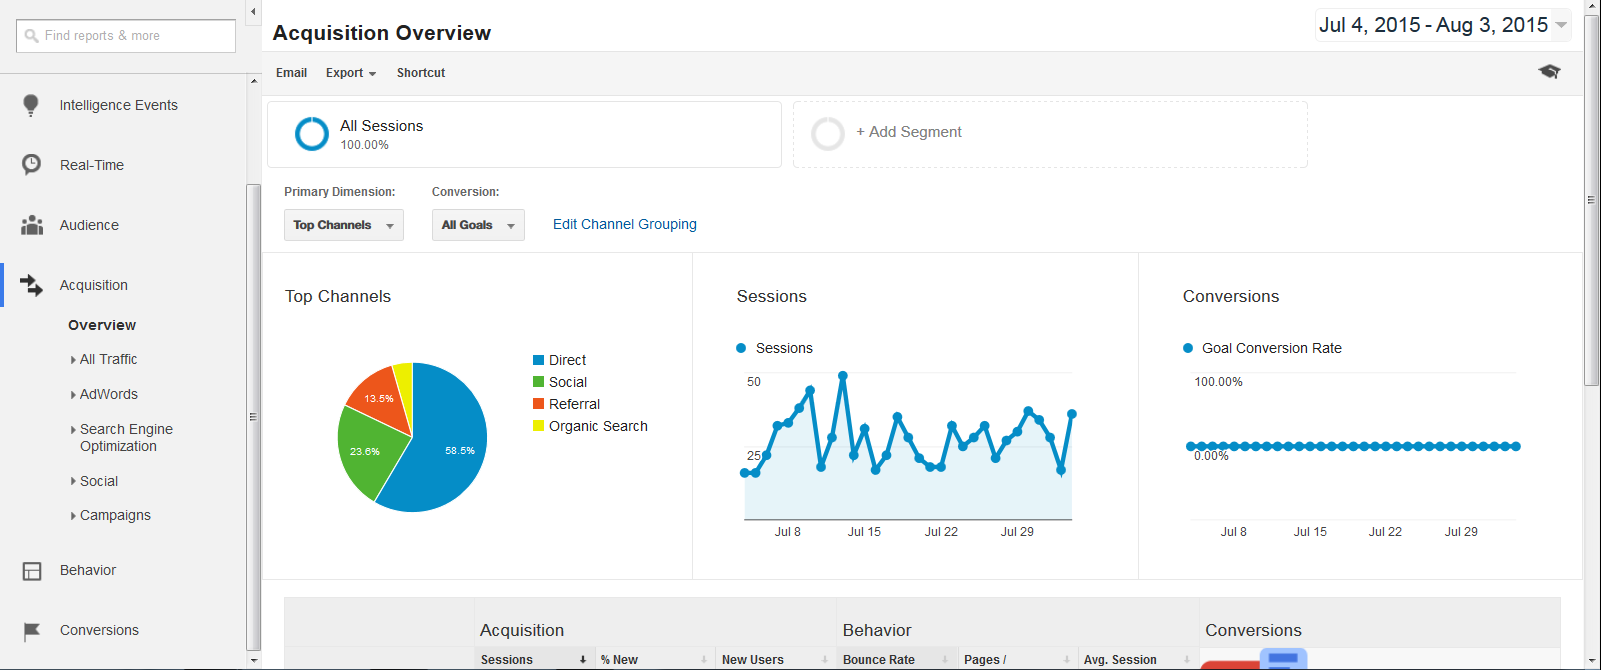Select Acquisition Overview in sidebar
The image size is (1601, 670).
[x=102, y=325]
